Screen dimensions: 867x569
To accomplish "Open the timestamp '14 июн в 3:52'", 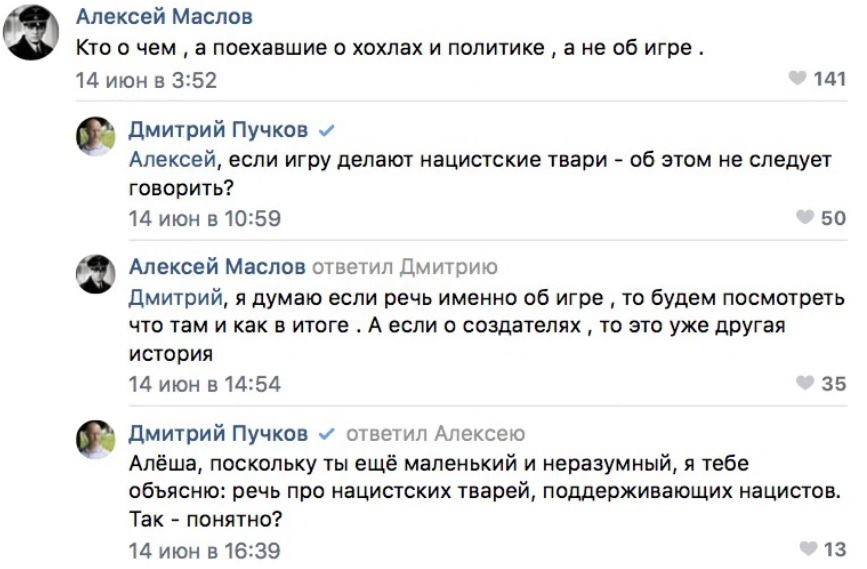I will click(x=146, y=80).
